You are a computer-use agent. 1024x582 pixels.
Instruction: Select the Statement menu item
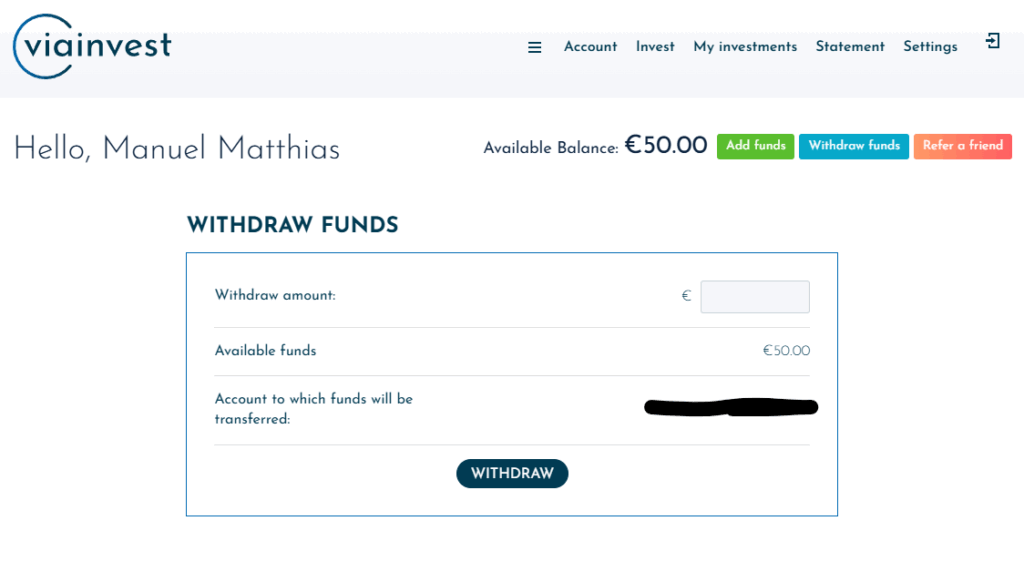tap(850, 47)
